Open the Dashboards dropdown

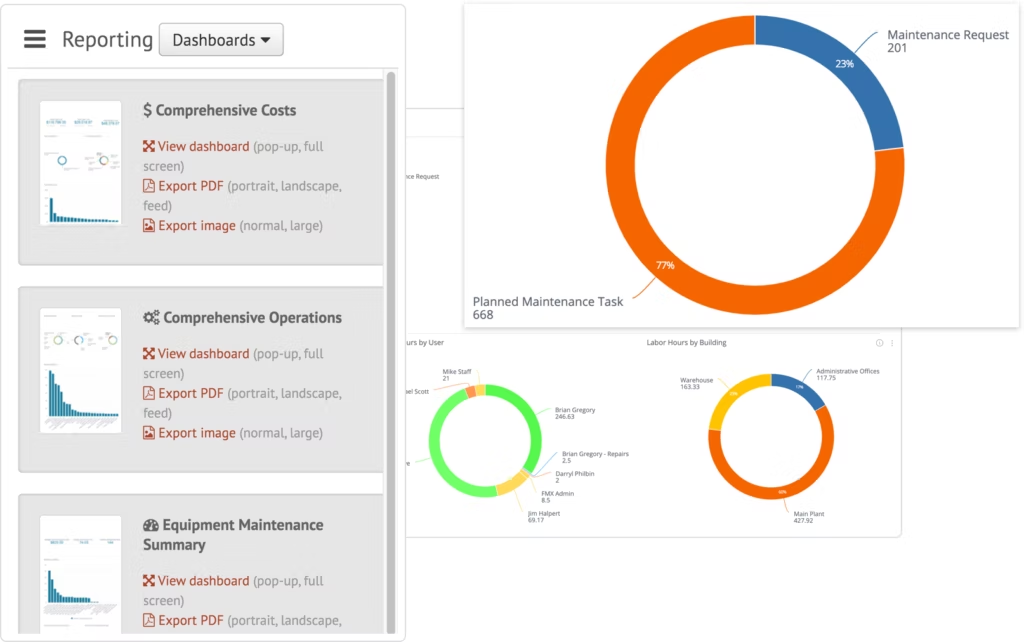click(220, 40)
